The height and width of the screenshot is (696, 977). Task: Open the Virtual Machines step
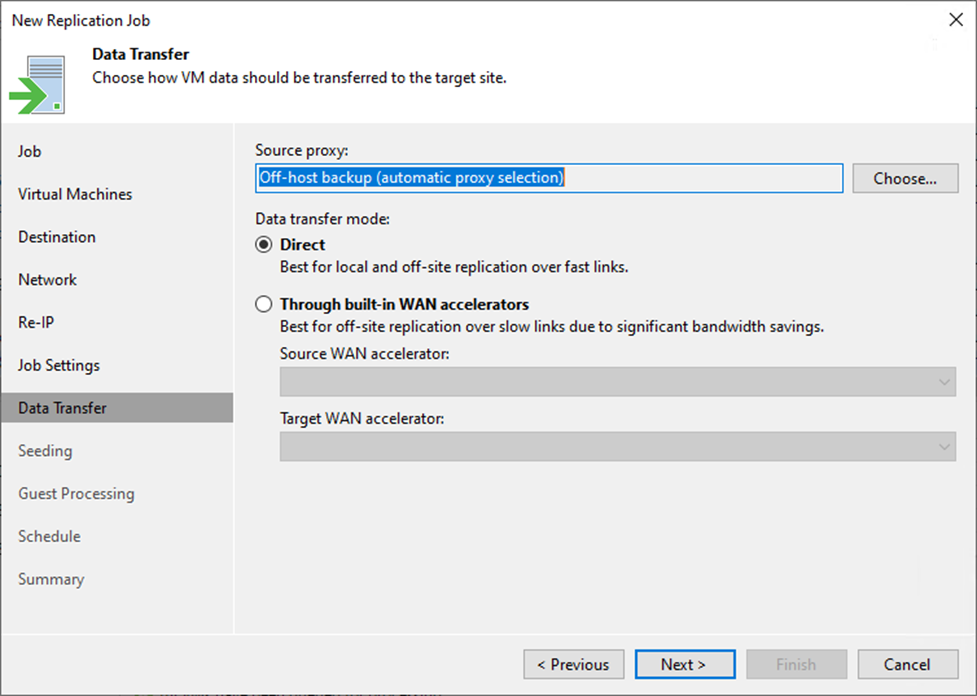(x=75, y=194)
